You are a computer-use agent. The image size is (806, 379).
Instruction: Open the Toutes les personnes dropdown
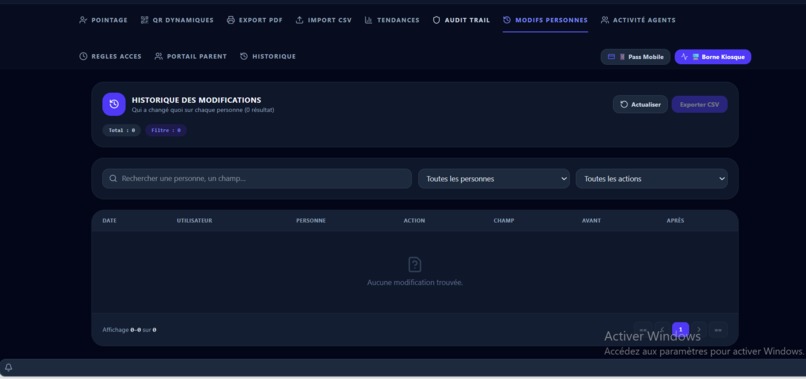[x=493, y=179]
